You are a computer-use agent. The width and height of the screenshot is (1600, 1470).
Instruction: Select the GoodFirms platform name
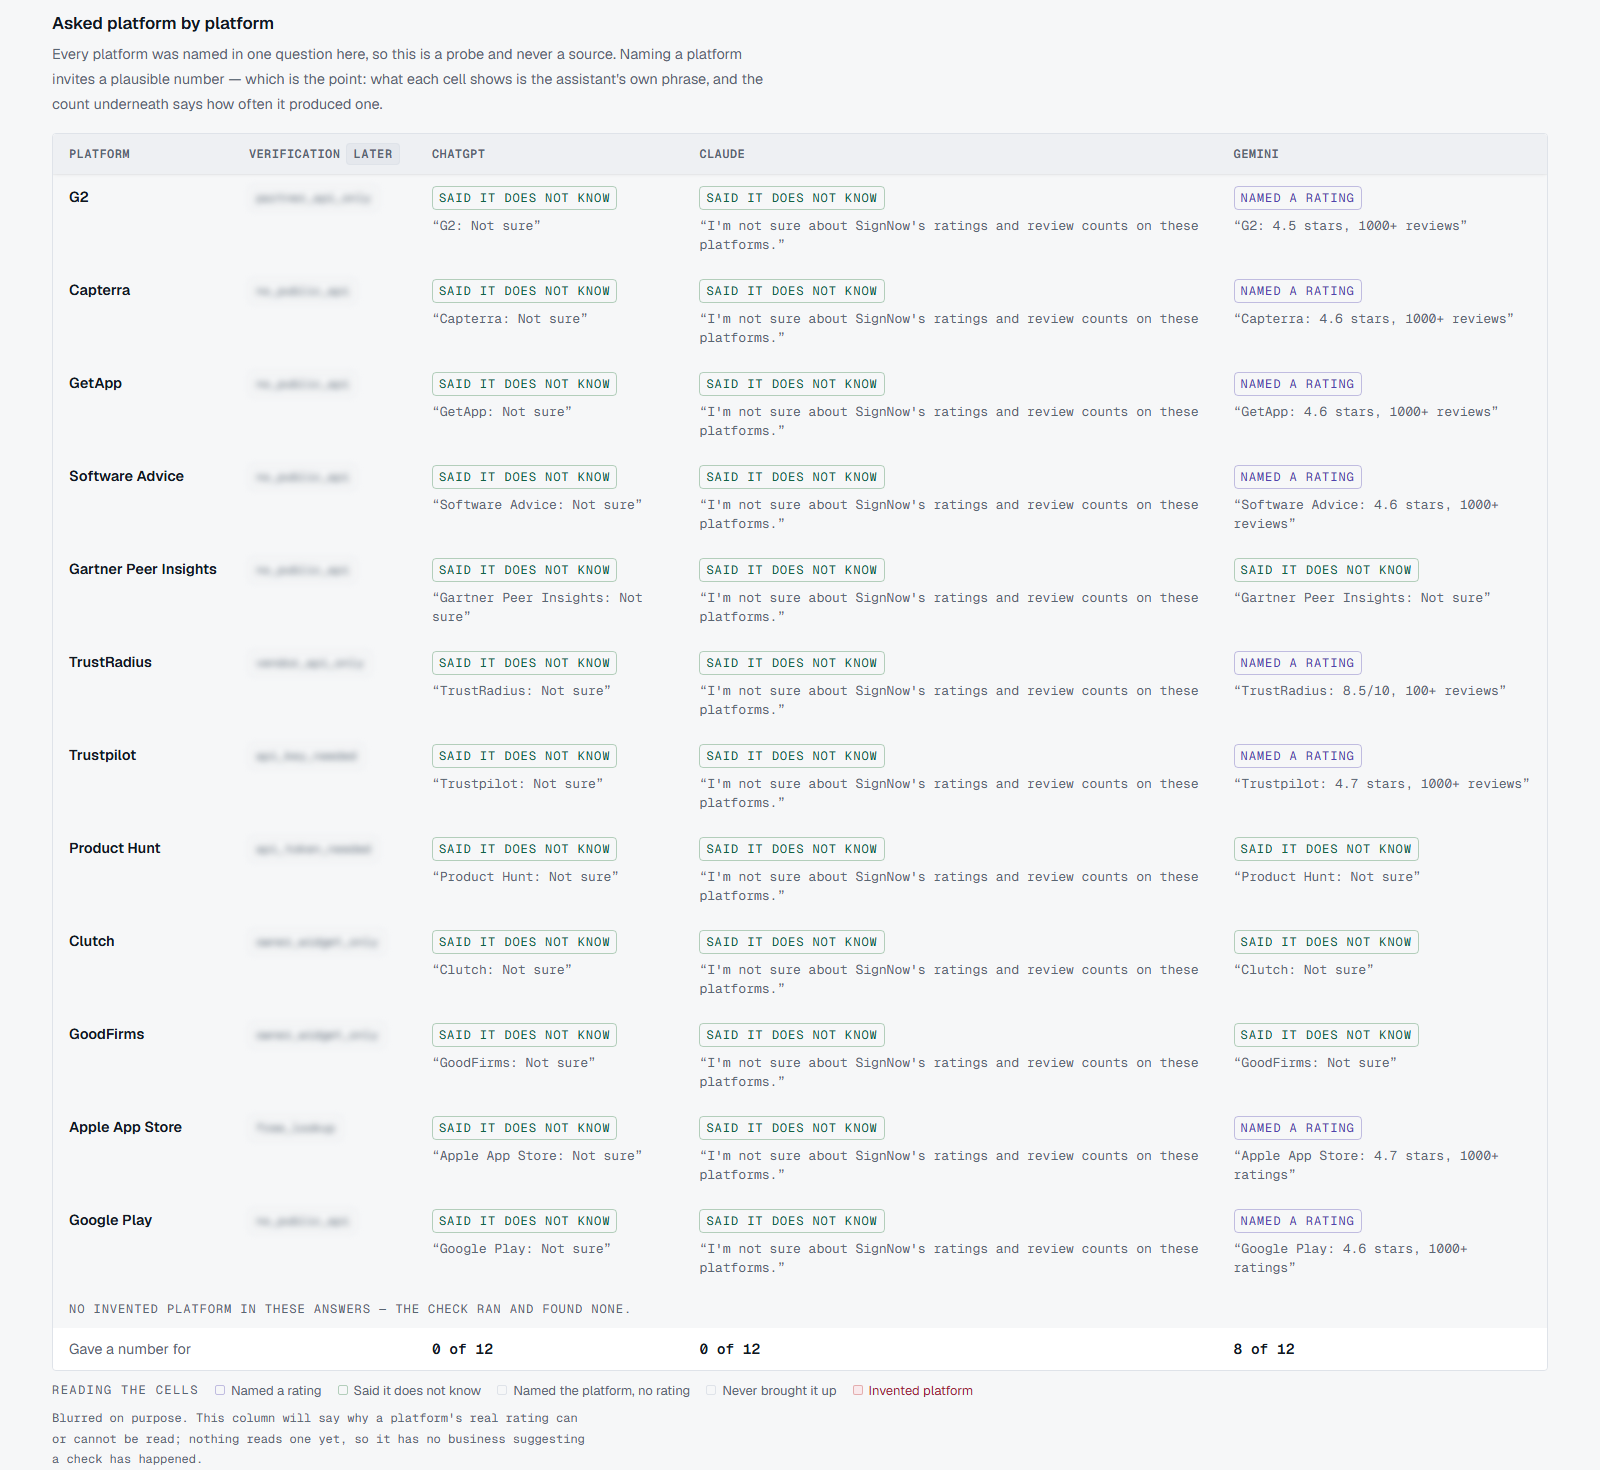106,1034
